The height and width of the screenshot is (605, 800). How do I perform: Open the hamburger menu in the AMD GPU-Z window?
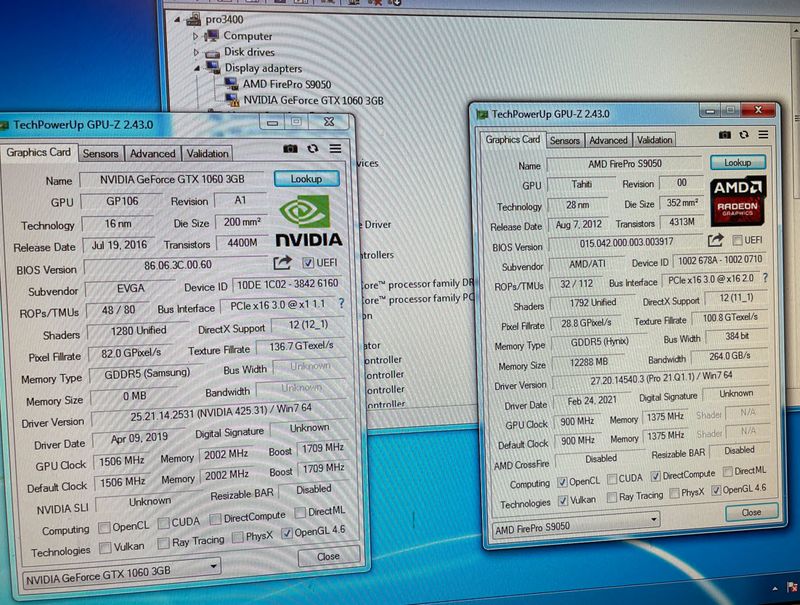(x=763, y=134)
